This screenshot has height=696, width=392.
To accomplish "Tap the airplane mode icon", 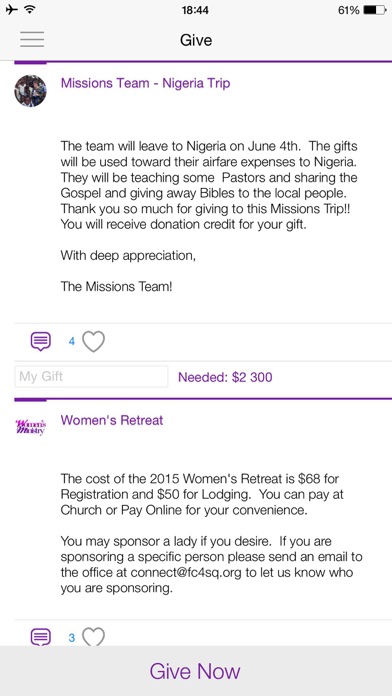I will tap(11, 10).
